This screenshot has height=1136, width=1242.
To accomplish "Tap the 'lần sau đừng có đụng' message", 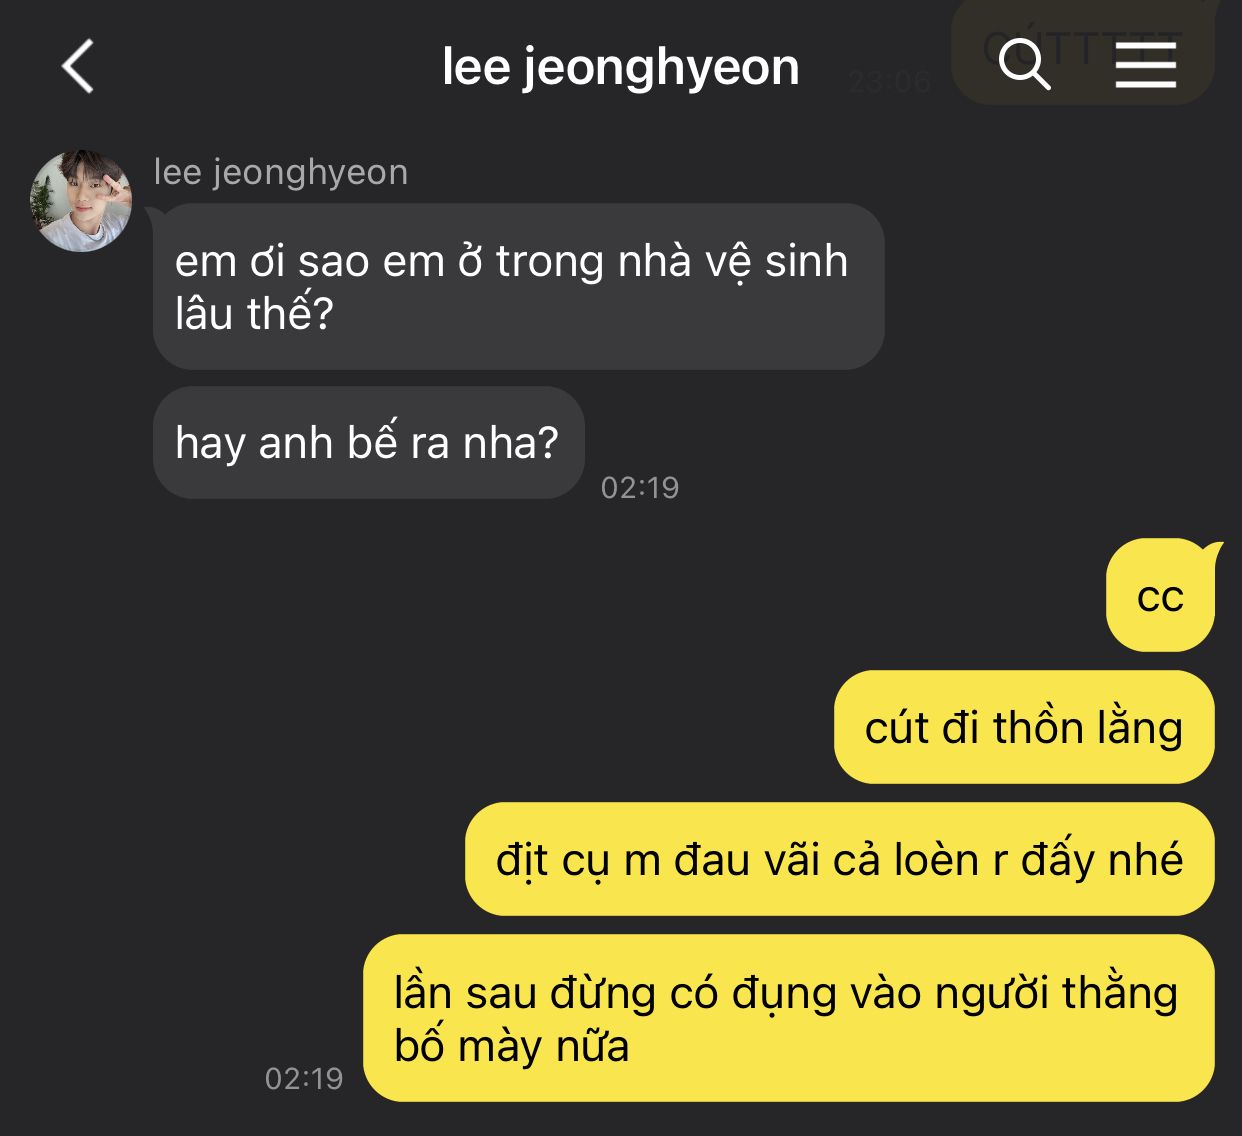I will click(789, 1019).
